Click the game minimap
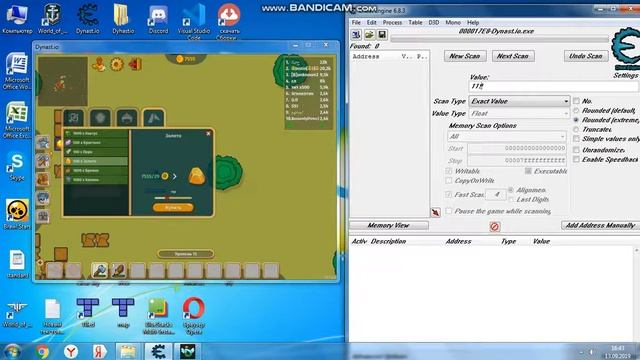This screenshot has height=360, width=640. (62, 81)
